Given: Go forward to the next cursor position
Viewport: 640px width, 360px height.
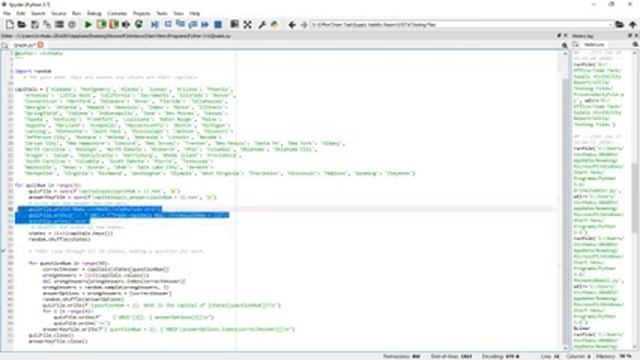Looking at the screenshot, I should click(x=304, y=24).
